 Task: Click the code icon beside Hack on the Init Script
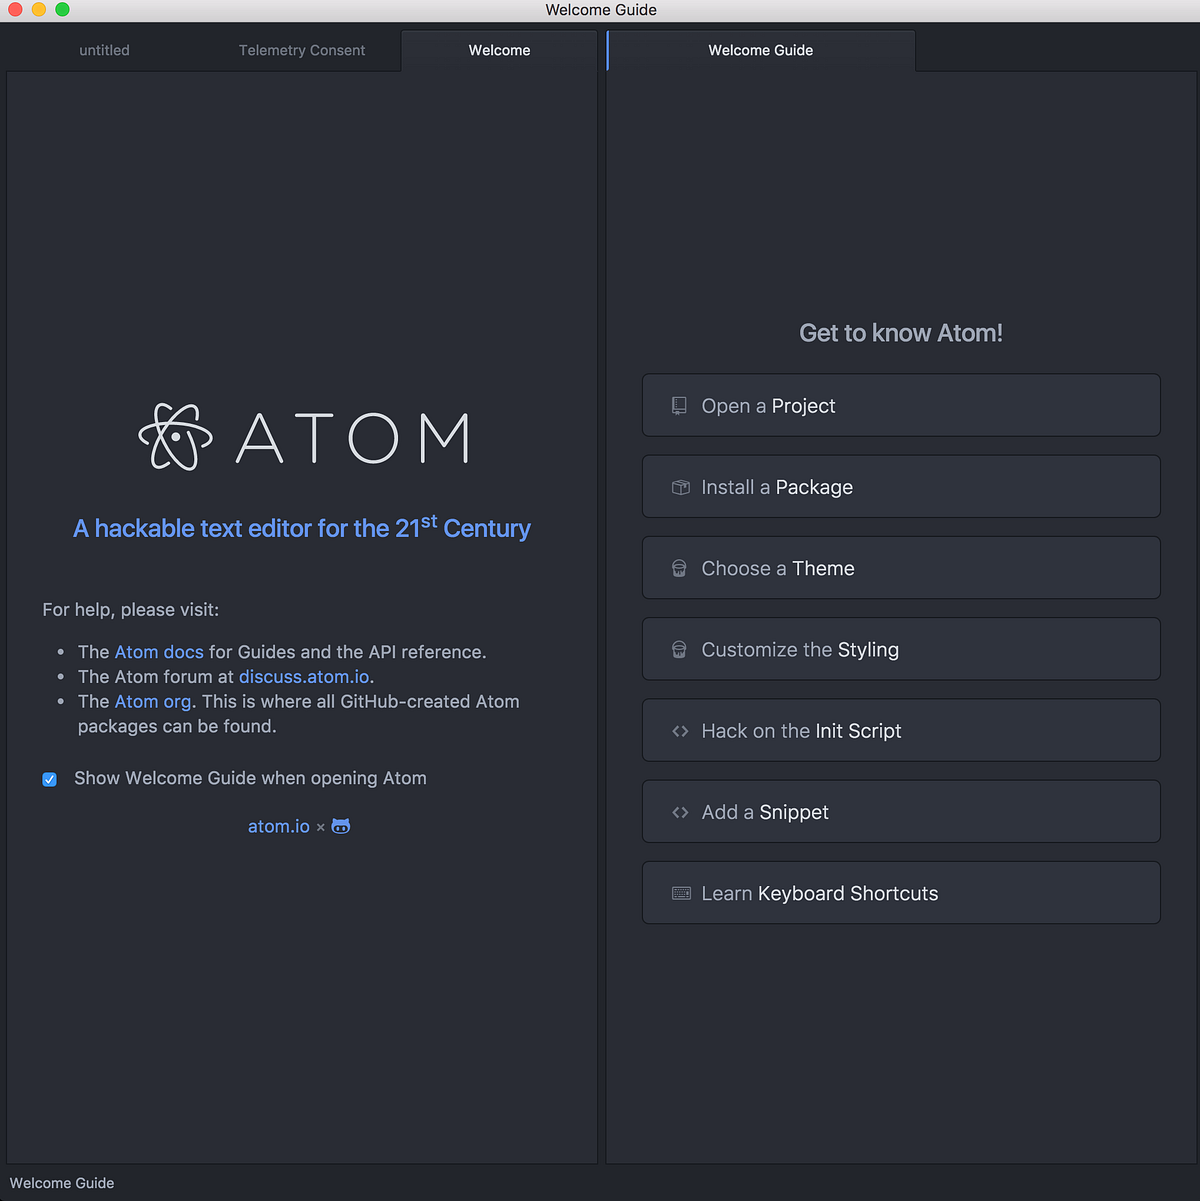click(x=680, y=731)
